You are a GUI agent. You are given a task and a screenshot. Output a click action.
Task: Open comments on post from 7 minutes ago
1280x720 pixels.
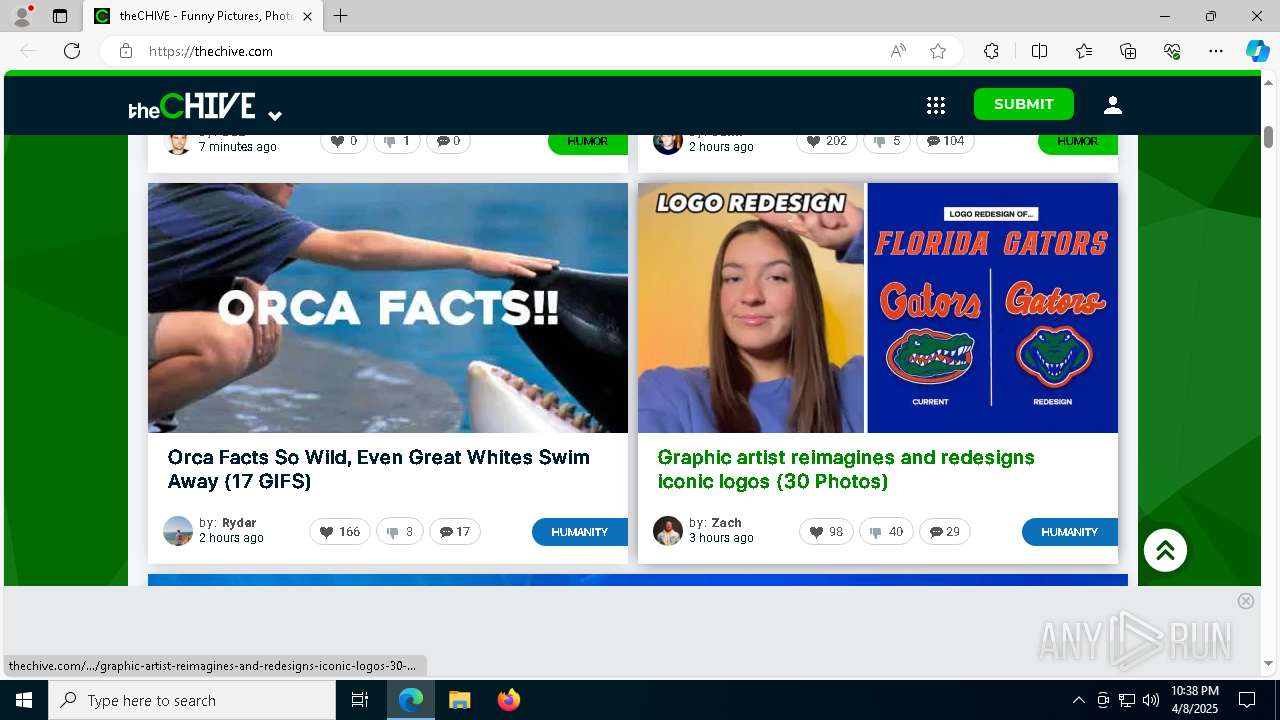pyautogui.click(x=450, y=141)
